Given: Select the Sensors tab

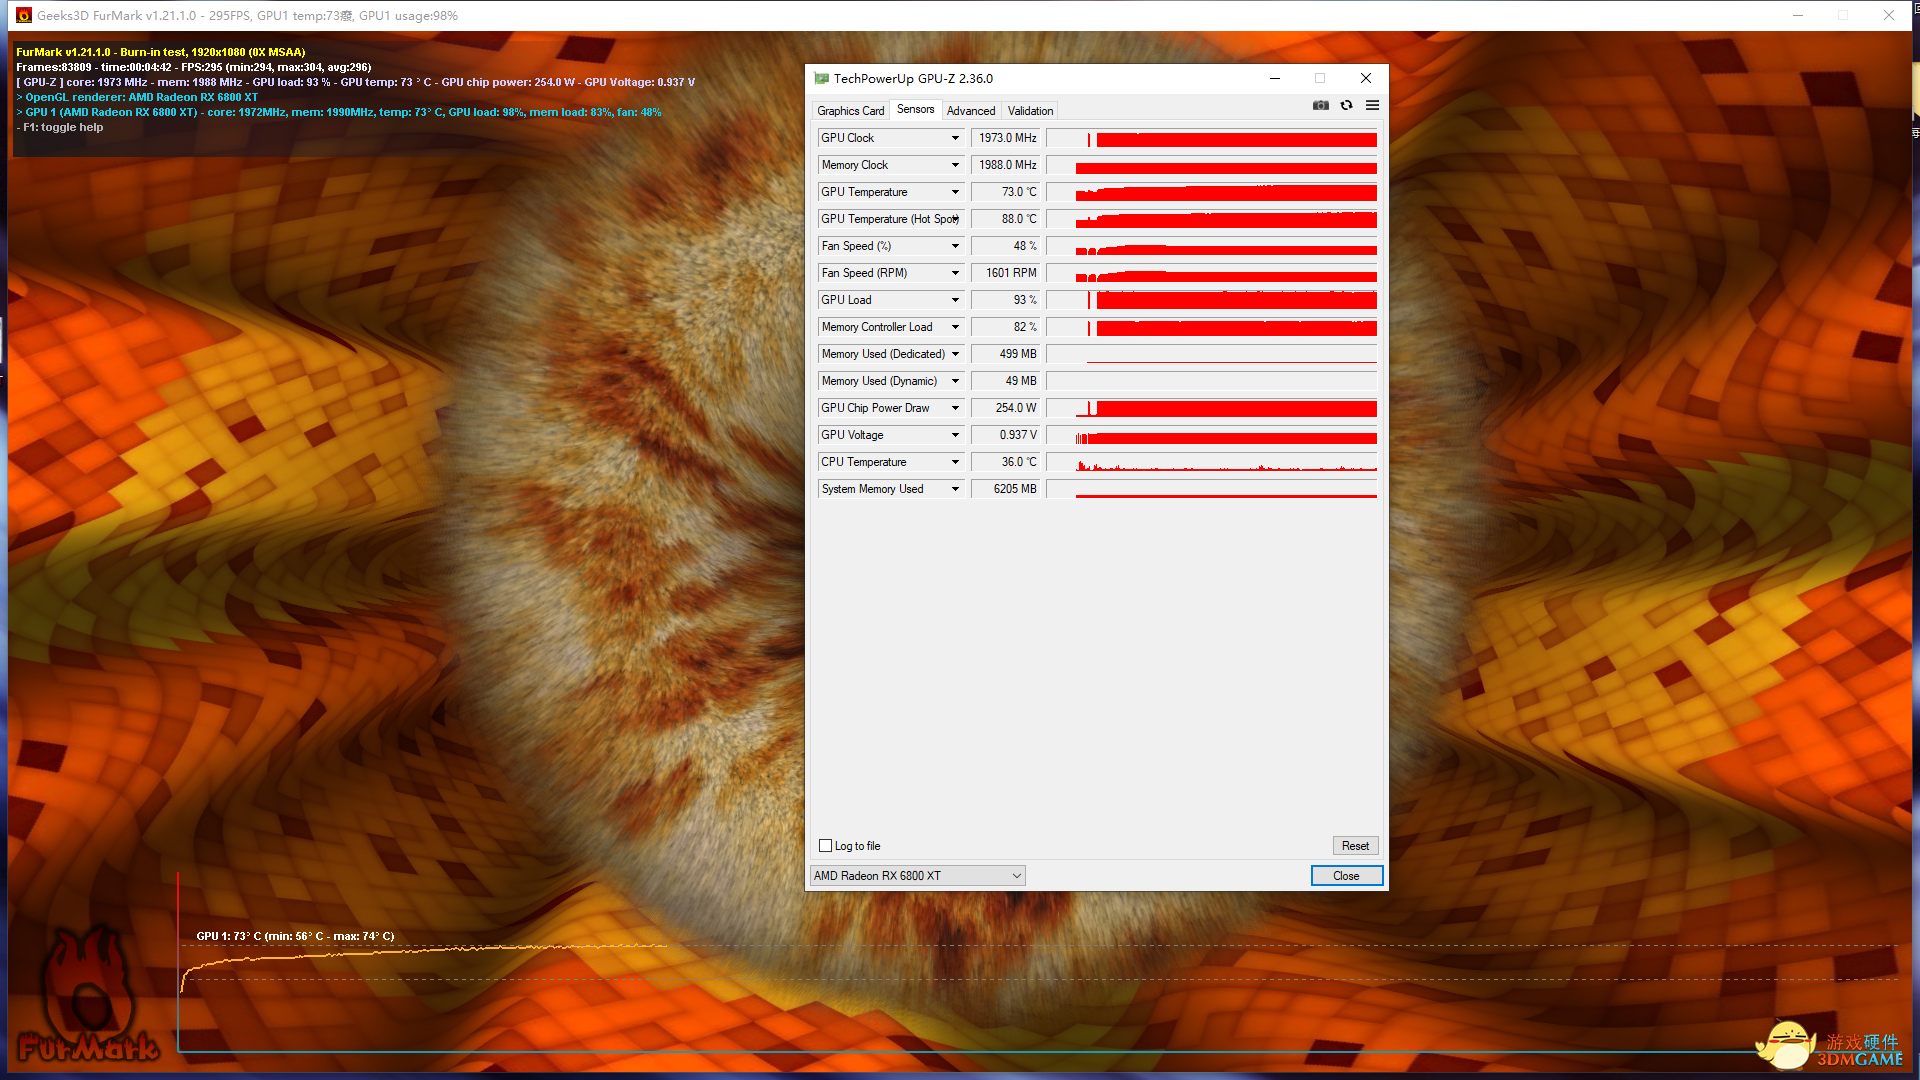Looking at the screenshot, I should (x=915, y=110).
